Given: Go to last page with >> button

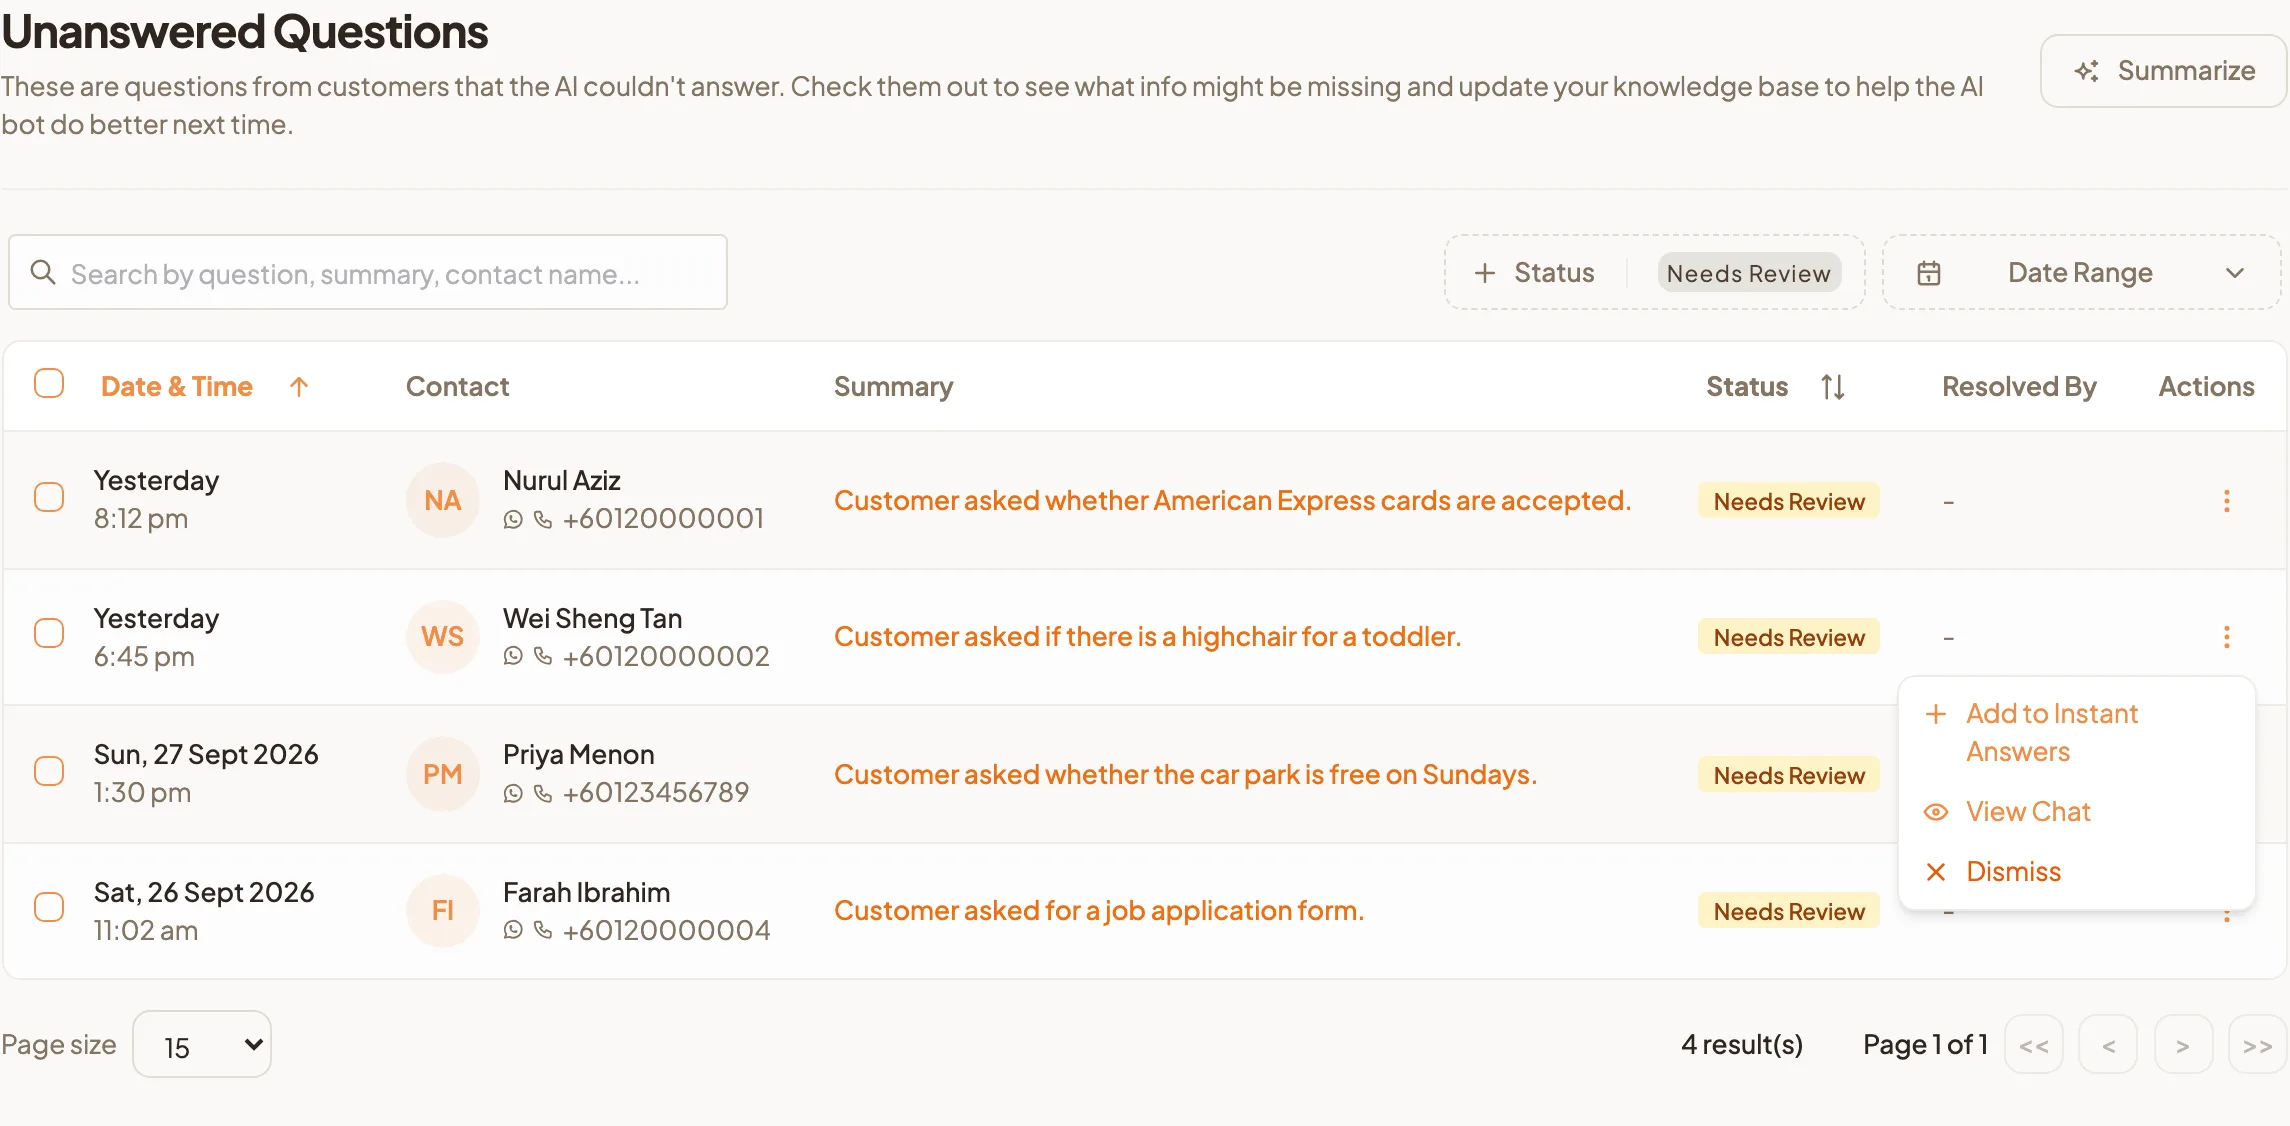Looking at the screenshot, I should click(2257, 1046).
